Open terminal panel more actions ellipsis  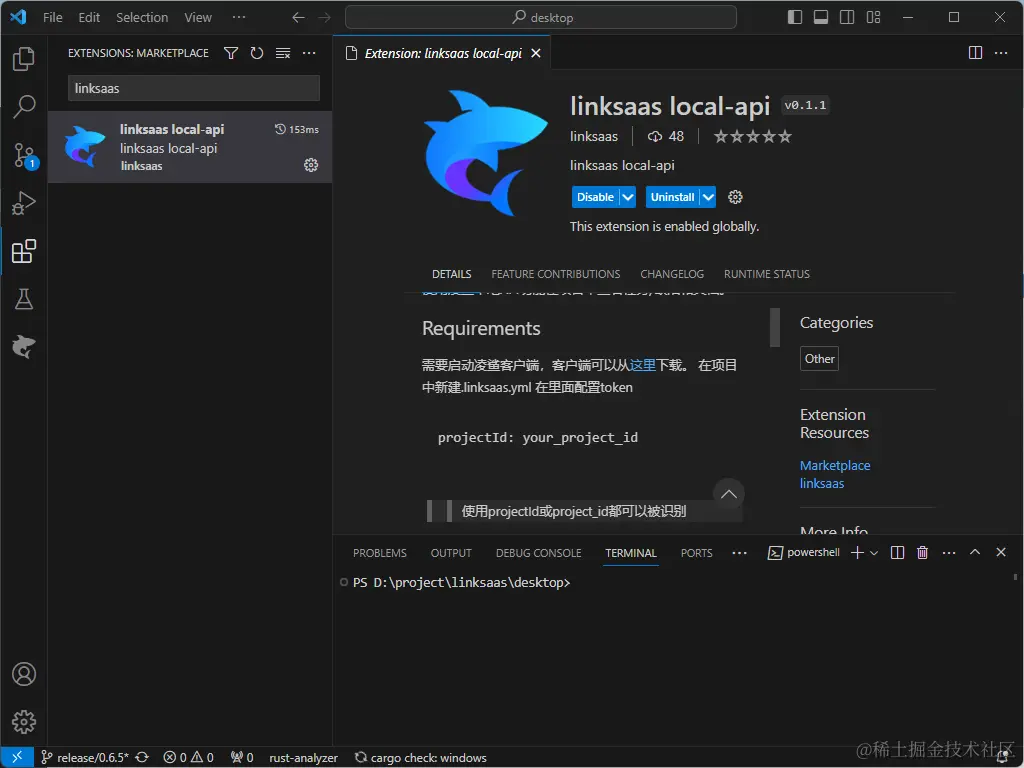[949, 552]
